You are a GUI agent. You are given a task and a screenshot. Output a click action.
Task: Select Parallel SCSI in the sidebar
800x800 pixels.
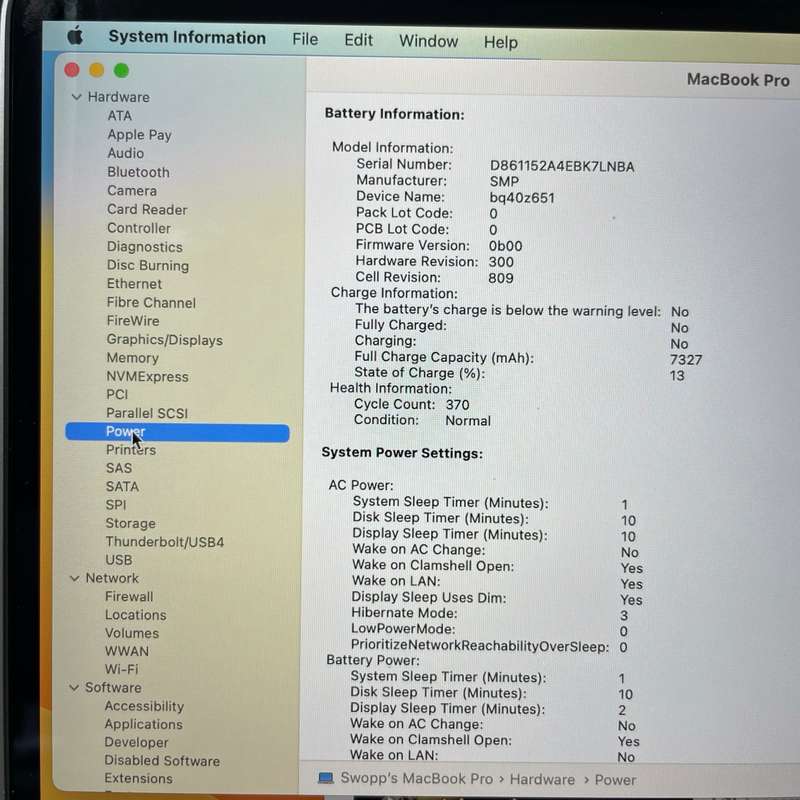tap(147, 413)
